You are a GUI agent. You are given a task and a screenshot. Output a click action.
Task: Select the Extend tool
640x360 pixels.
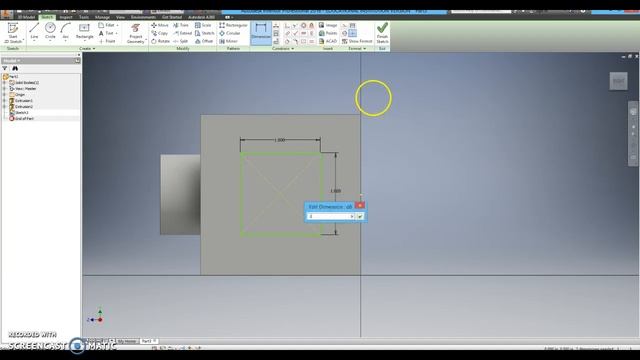pos(182,33)
